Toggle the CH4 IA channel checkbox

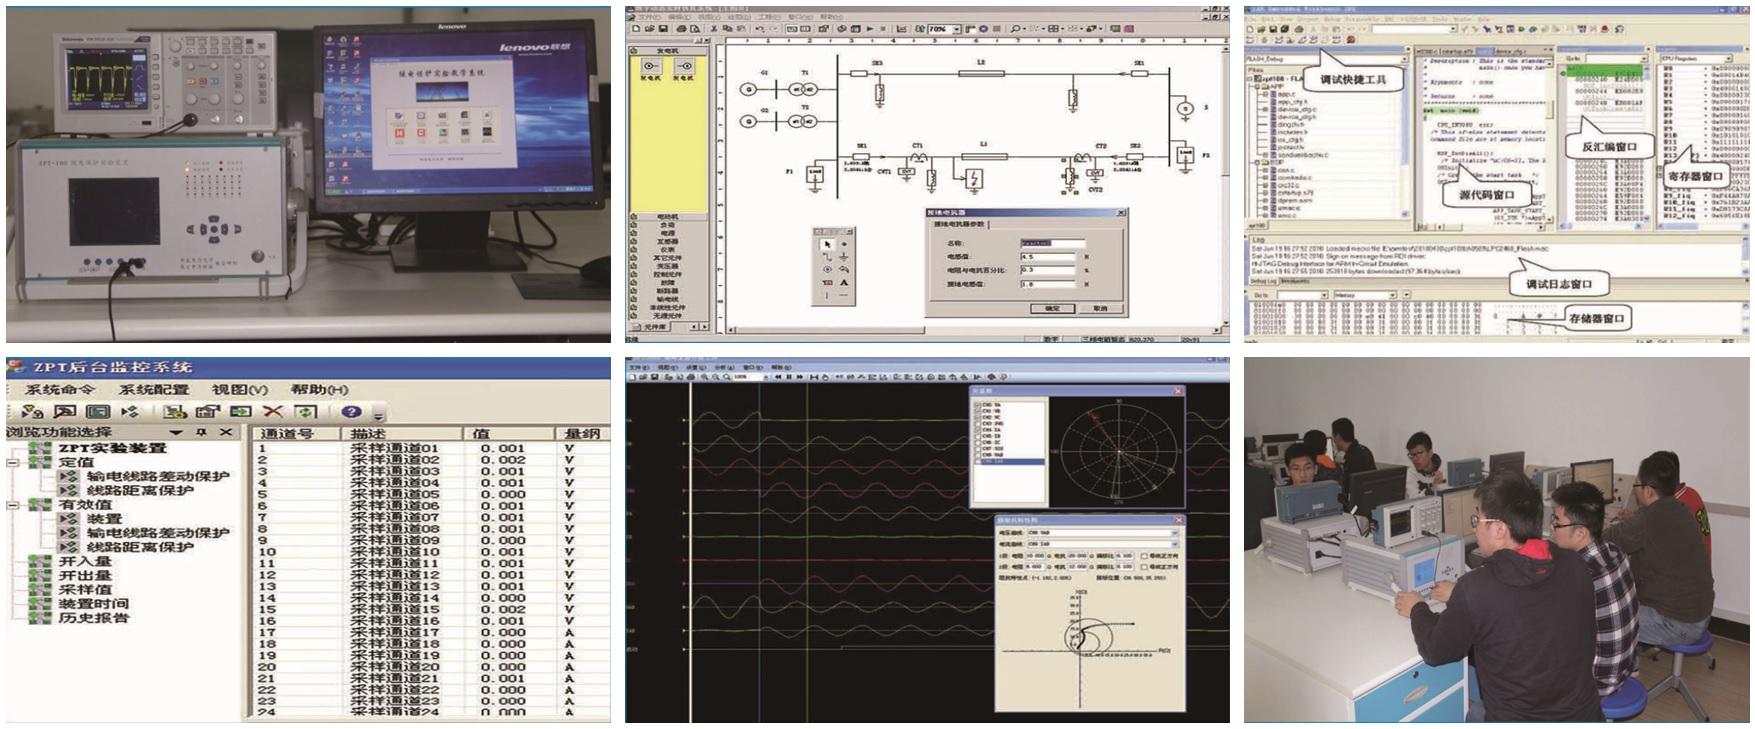pyautogui.click(x=978, y=430)
